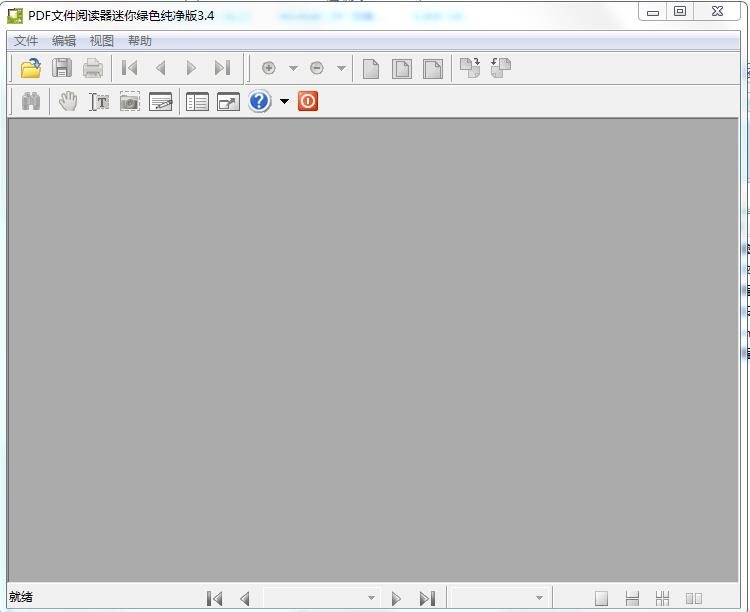750x612 pixels.
Task: Click the blue Help question mark icon
Action: point(260,101)
